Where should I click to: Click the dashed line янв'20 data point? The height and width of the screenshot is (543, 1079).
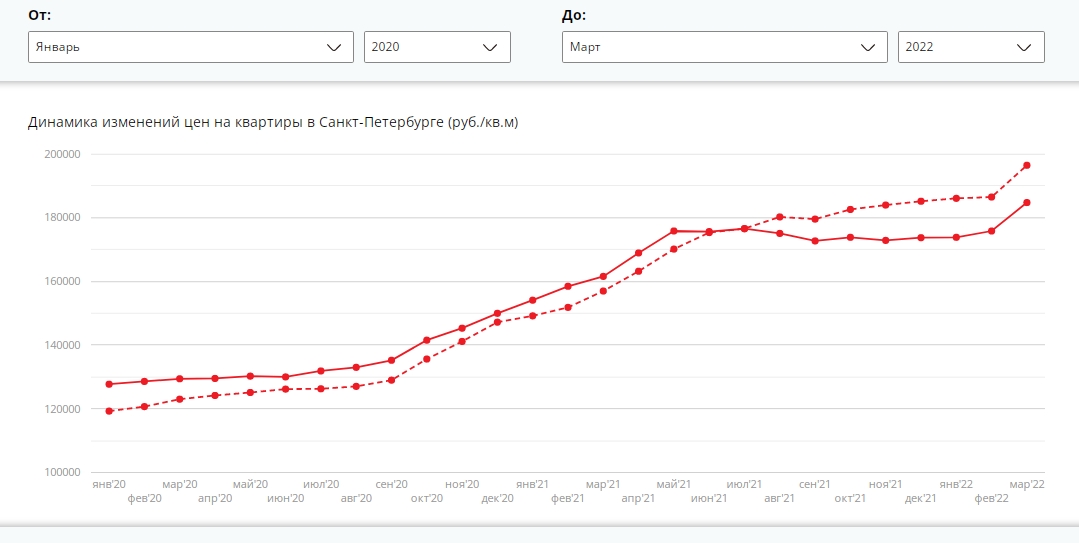pos(109,411)
